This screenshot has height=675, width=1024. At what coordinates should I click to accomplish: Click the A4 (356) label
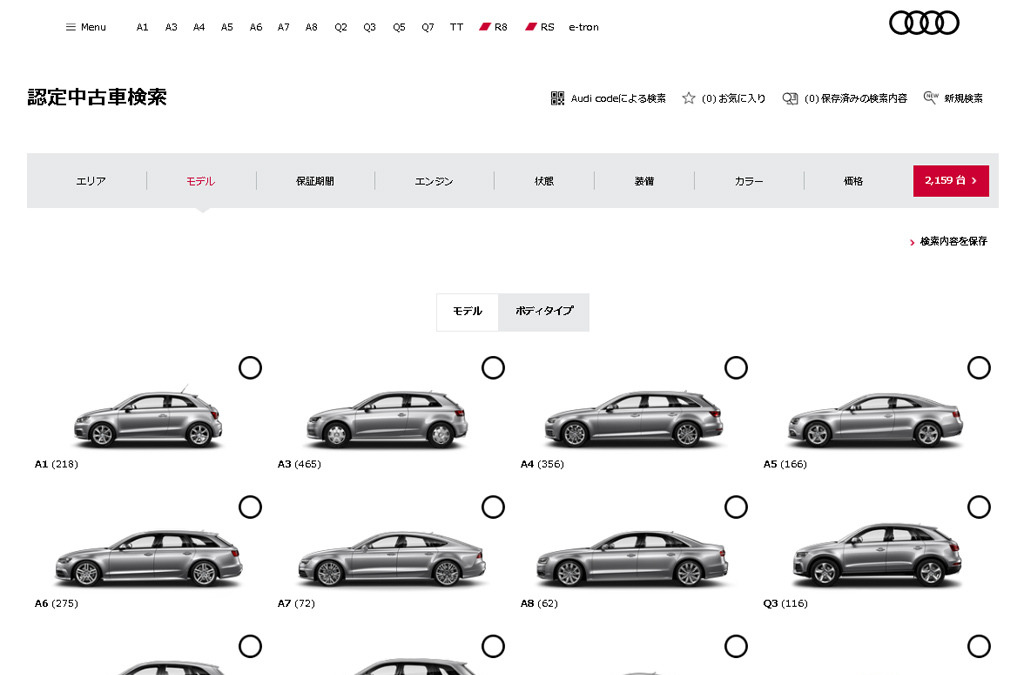tap(542, 464)
